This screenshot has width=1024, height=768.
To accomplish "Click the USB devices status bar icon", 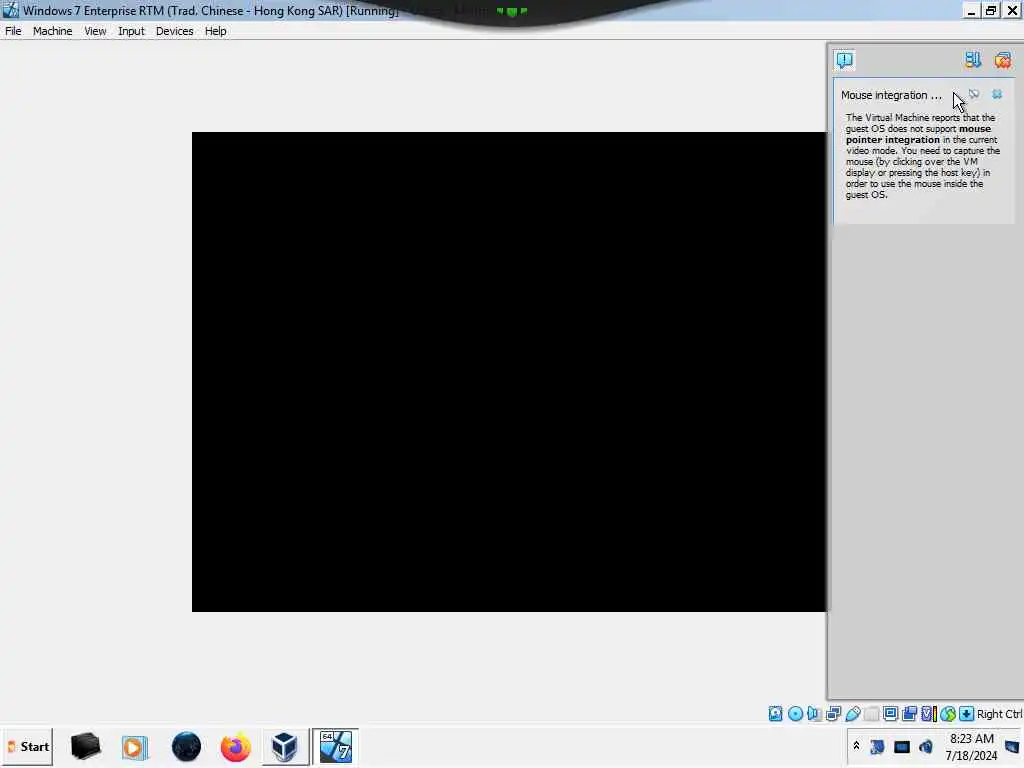I will (x=853, y=714).
